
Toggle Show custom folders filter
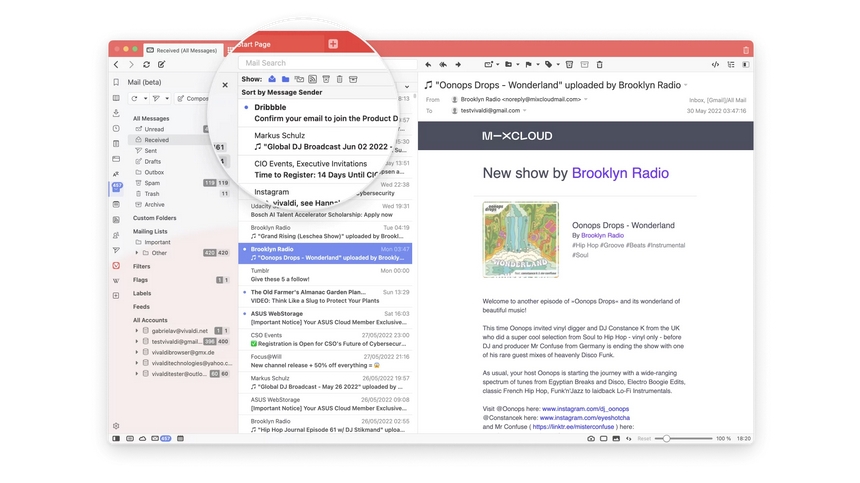click(285, 79)
